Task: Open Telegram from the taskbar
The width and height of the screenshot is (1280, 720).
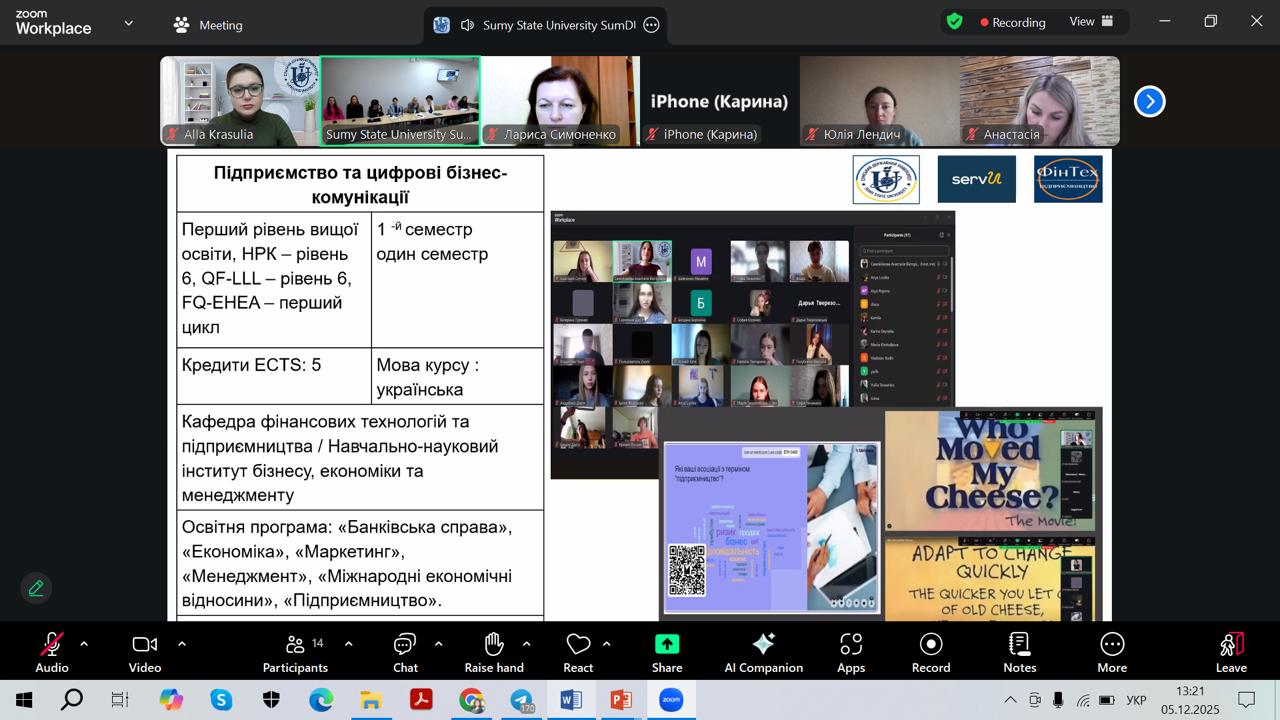Action: click(x=521, y=701)
